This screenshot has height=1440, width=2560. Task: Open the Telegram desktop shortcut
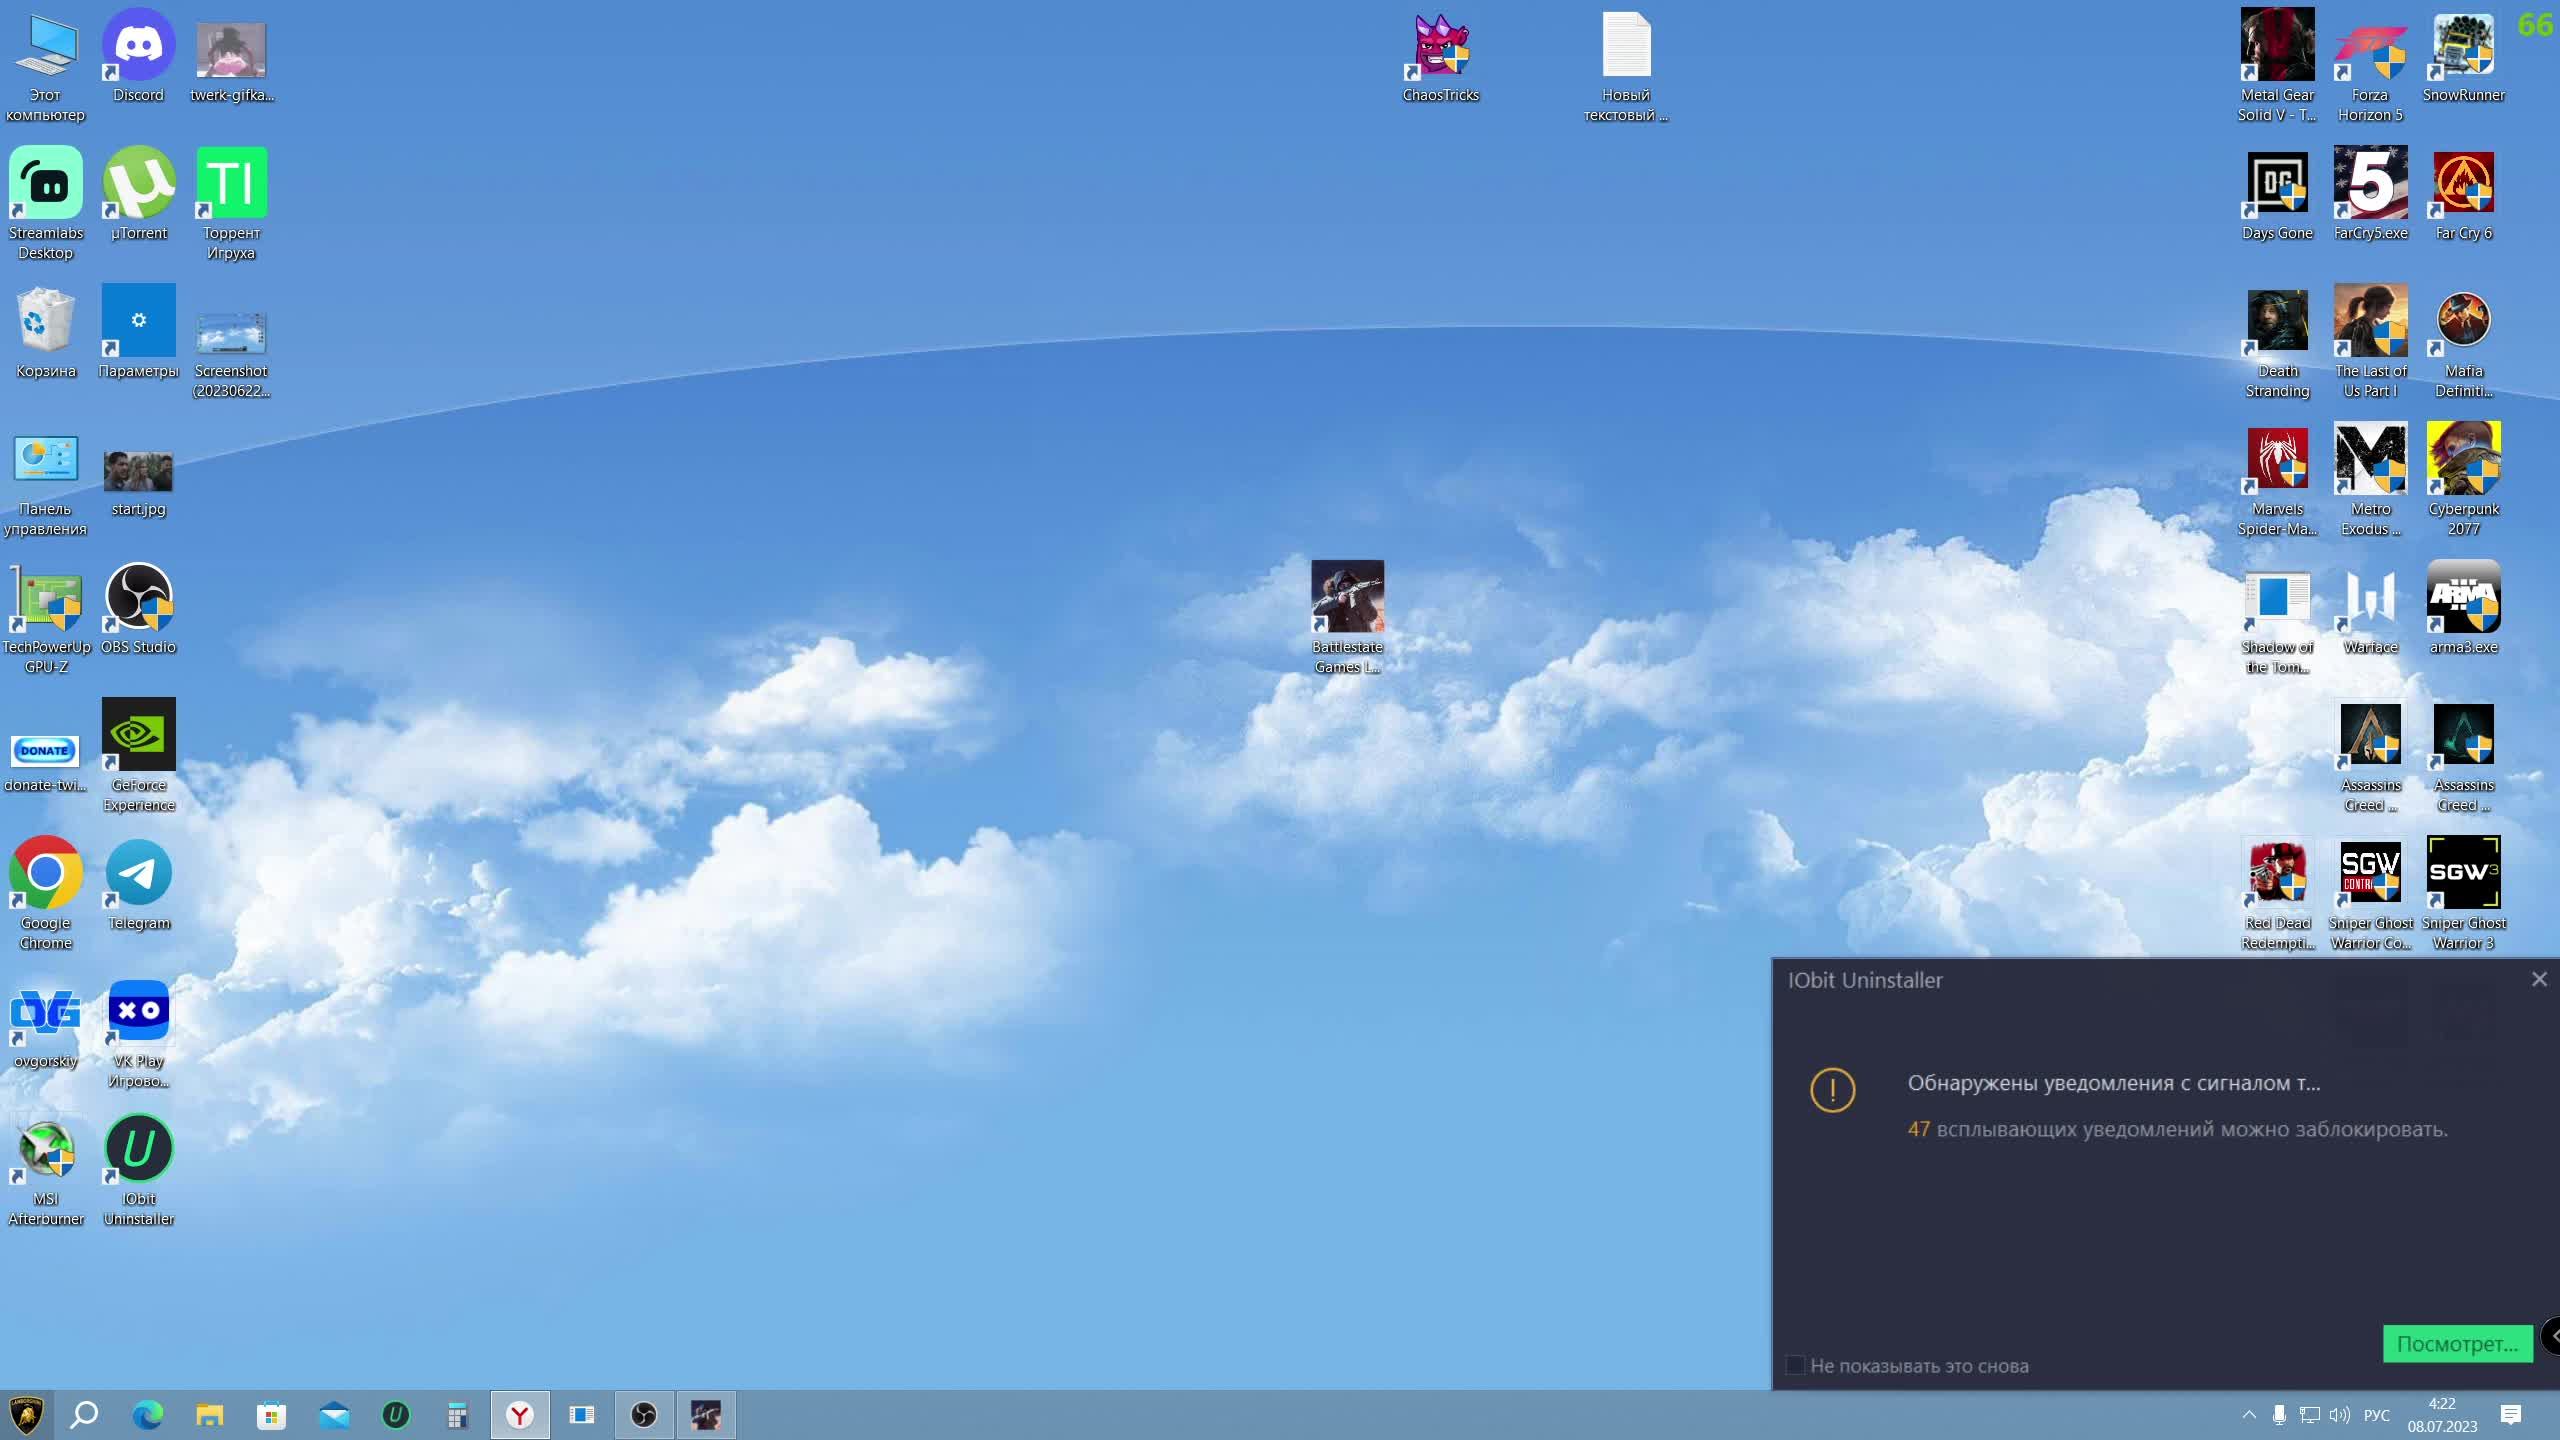(138, 874)
